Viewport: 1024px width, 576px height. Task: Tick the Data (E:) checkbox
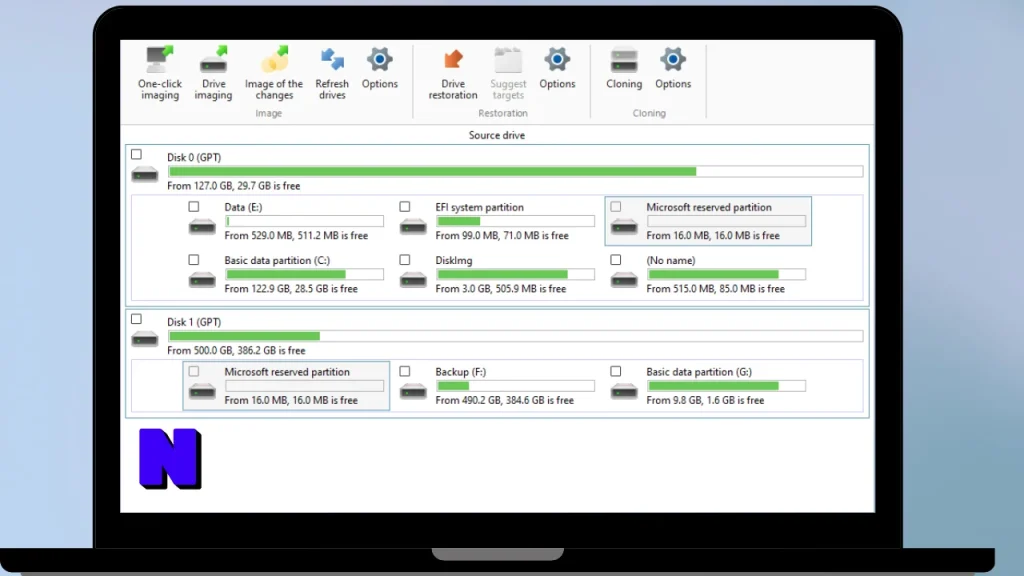tap(194, 206)
